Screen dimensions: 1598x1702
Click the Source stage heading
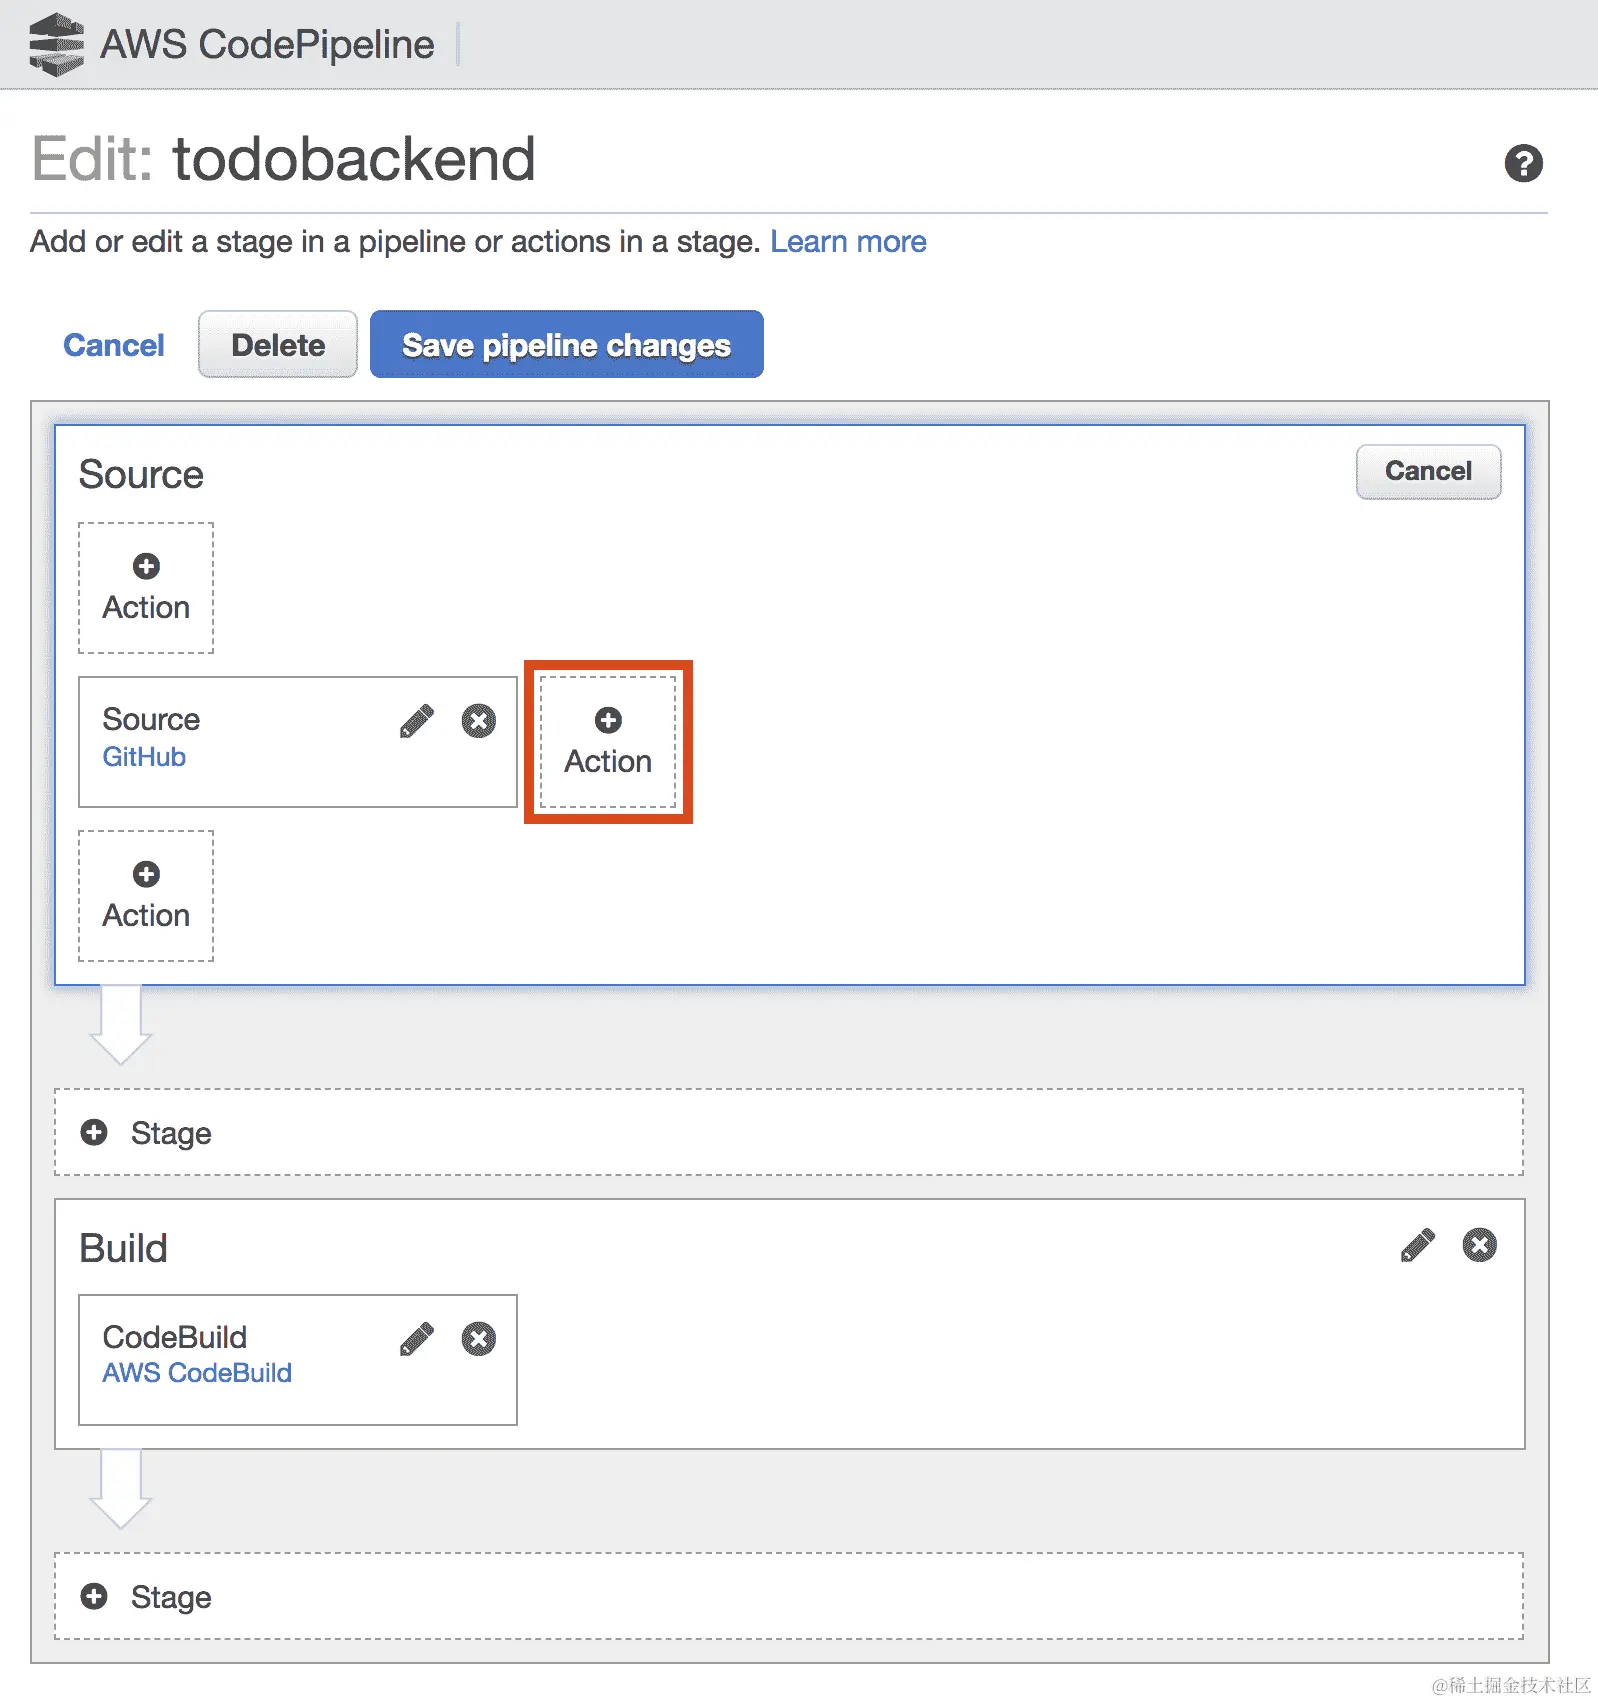(x=141, y=474)
